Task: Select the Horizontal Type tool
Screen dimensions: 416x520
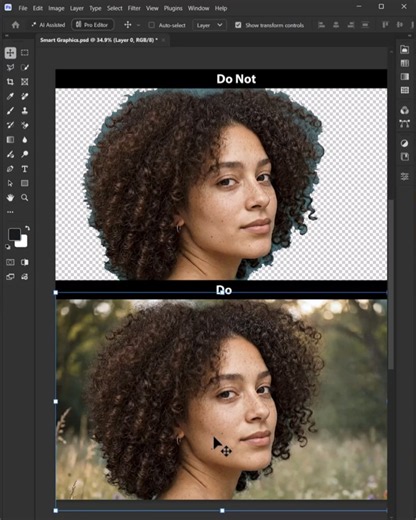Action: pyautogui.click(x=25, y=169)
